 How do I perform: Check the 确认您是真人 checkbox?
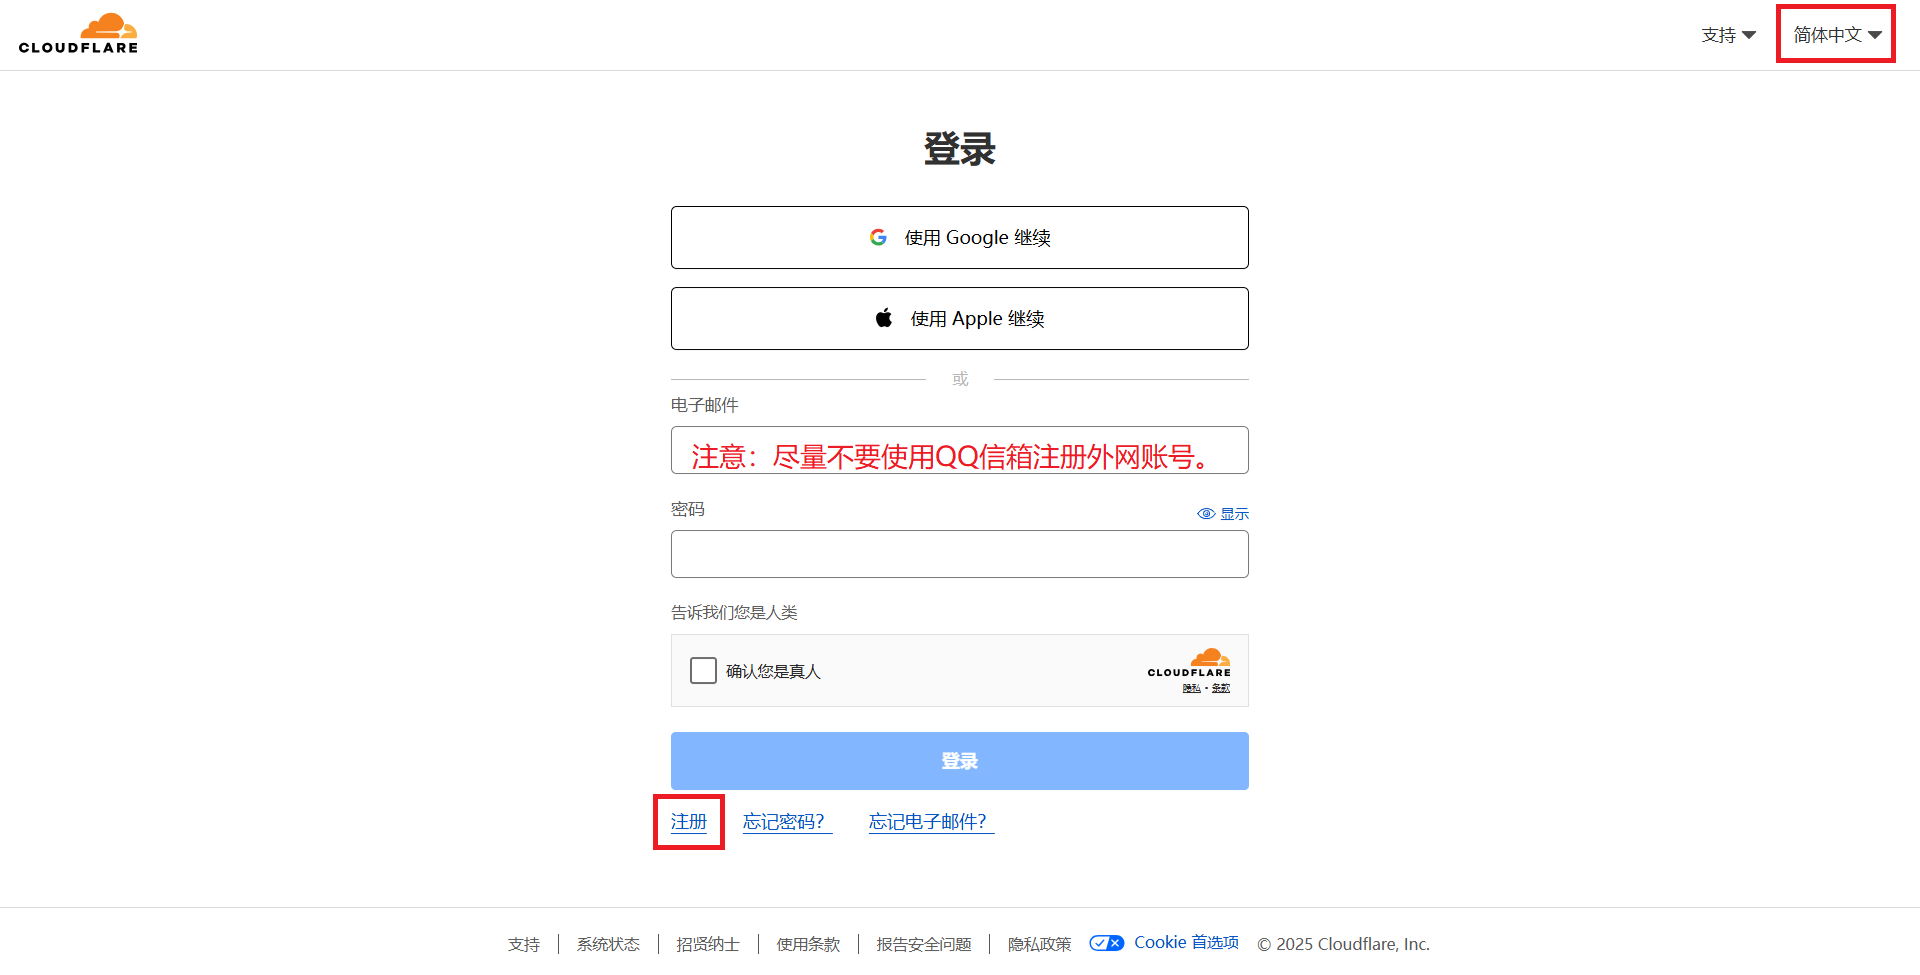[x=703, y=671]
